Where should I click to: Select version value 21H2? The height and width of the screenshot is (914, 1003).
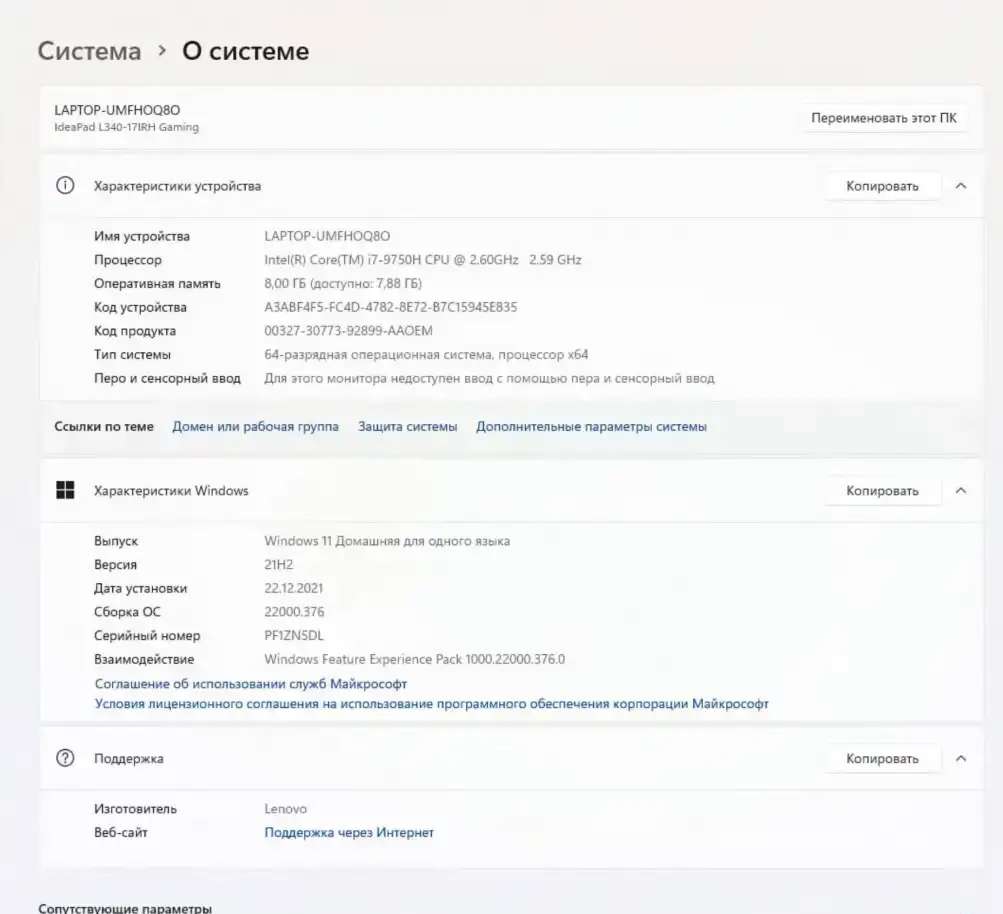pos(278,565)
